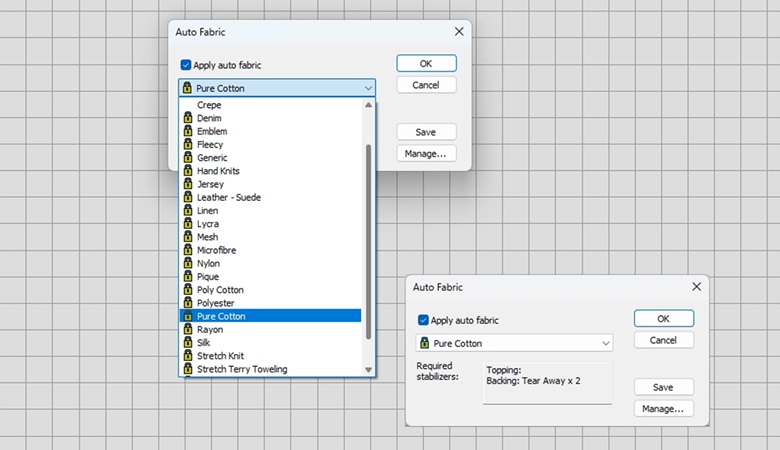The width and height of the screenshot is (780, 450).
Task: Click Manage... in the lower dialog
Action: [x=663, y=408]
